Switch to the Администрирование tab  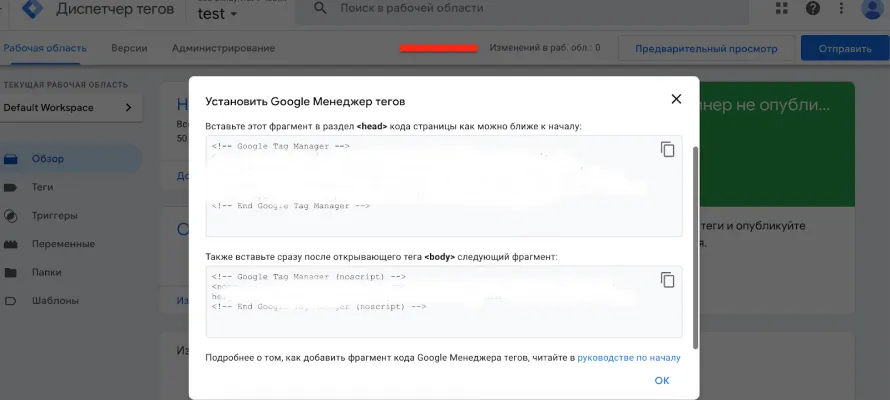(224, 48)
